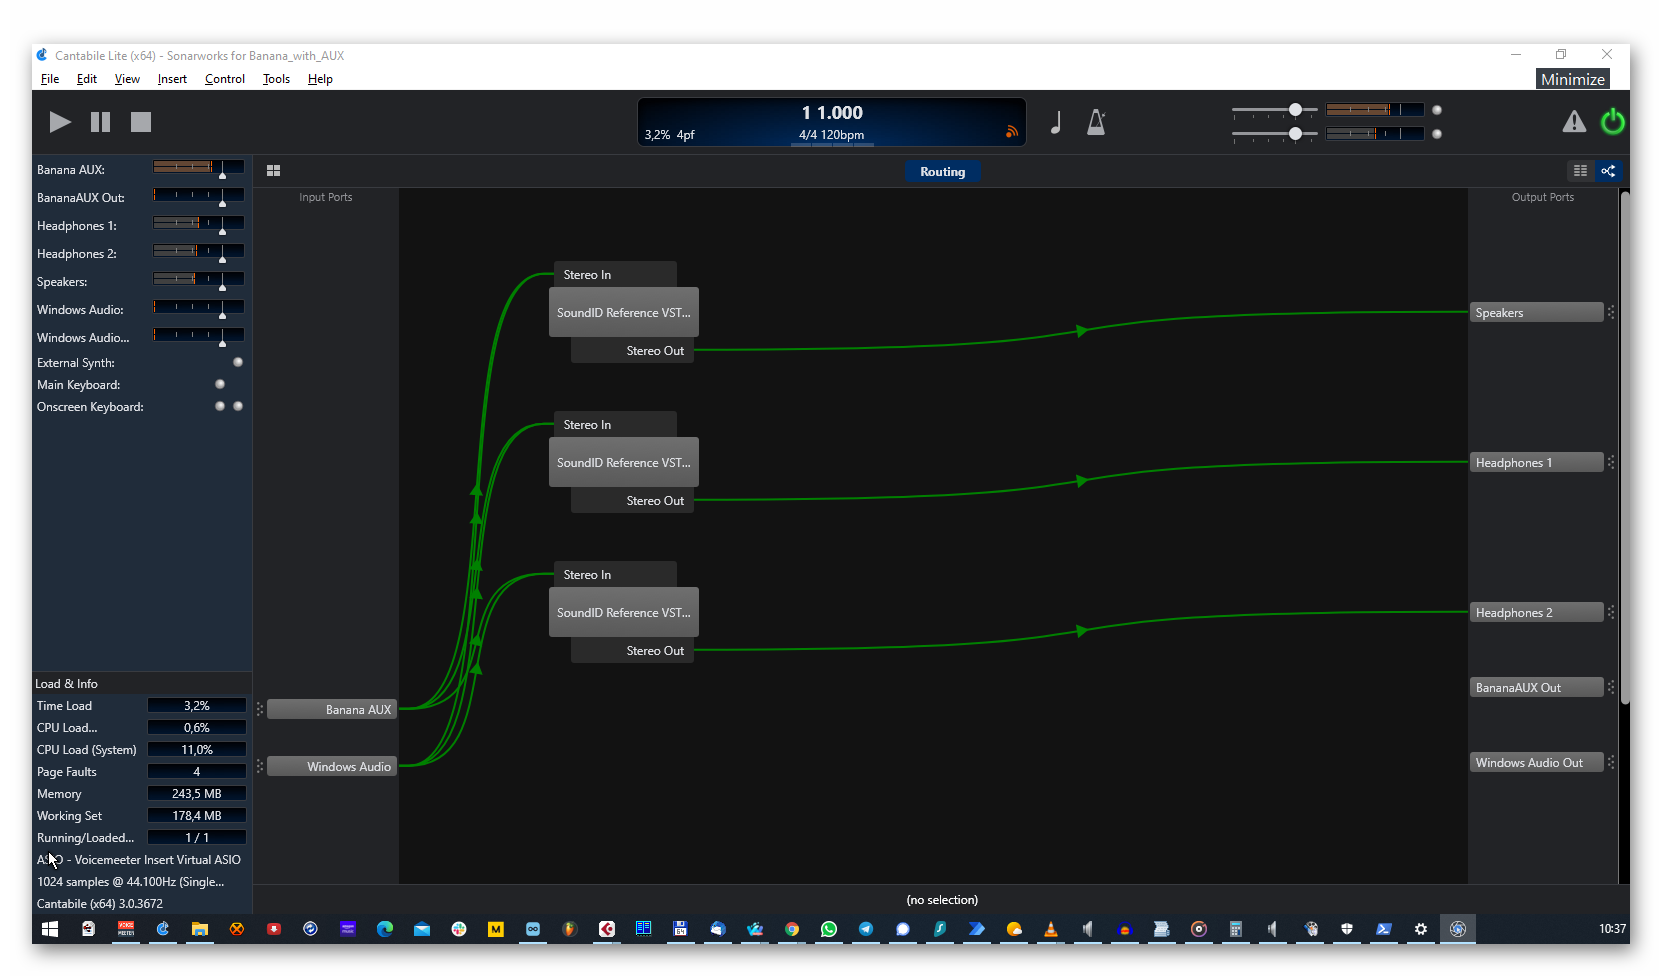Select the Routing header button

click(x=942, y=172)
